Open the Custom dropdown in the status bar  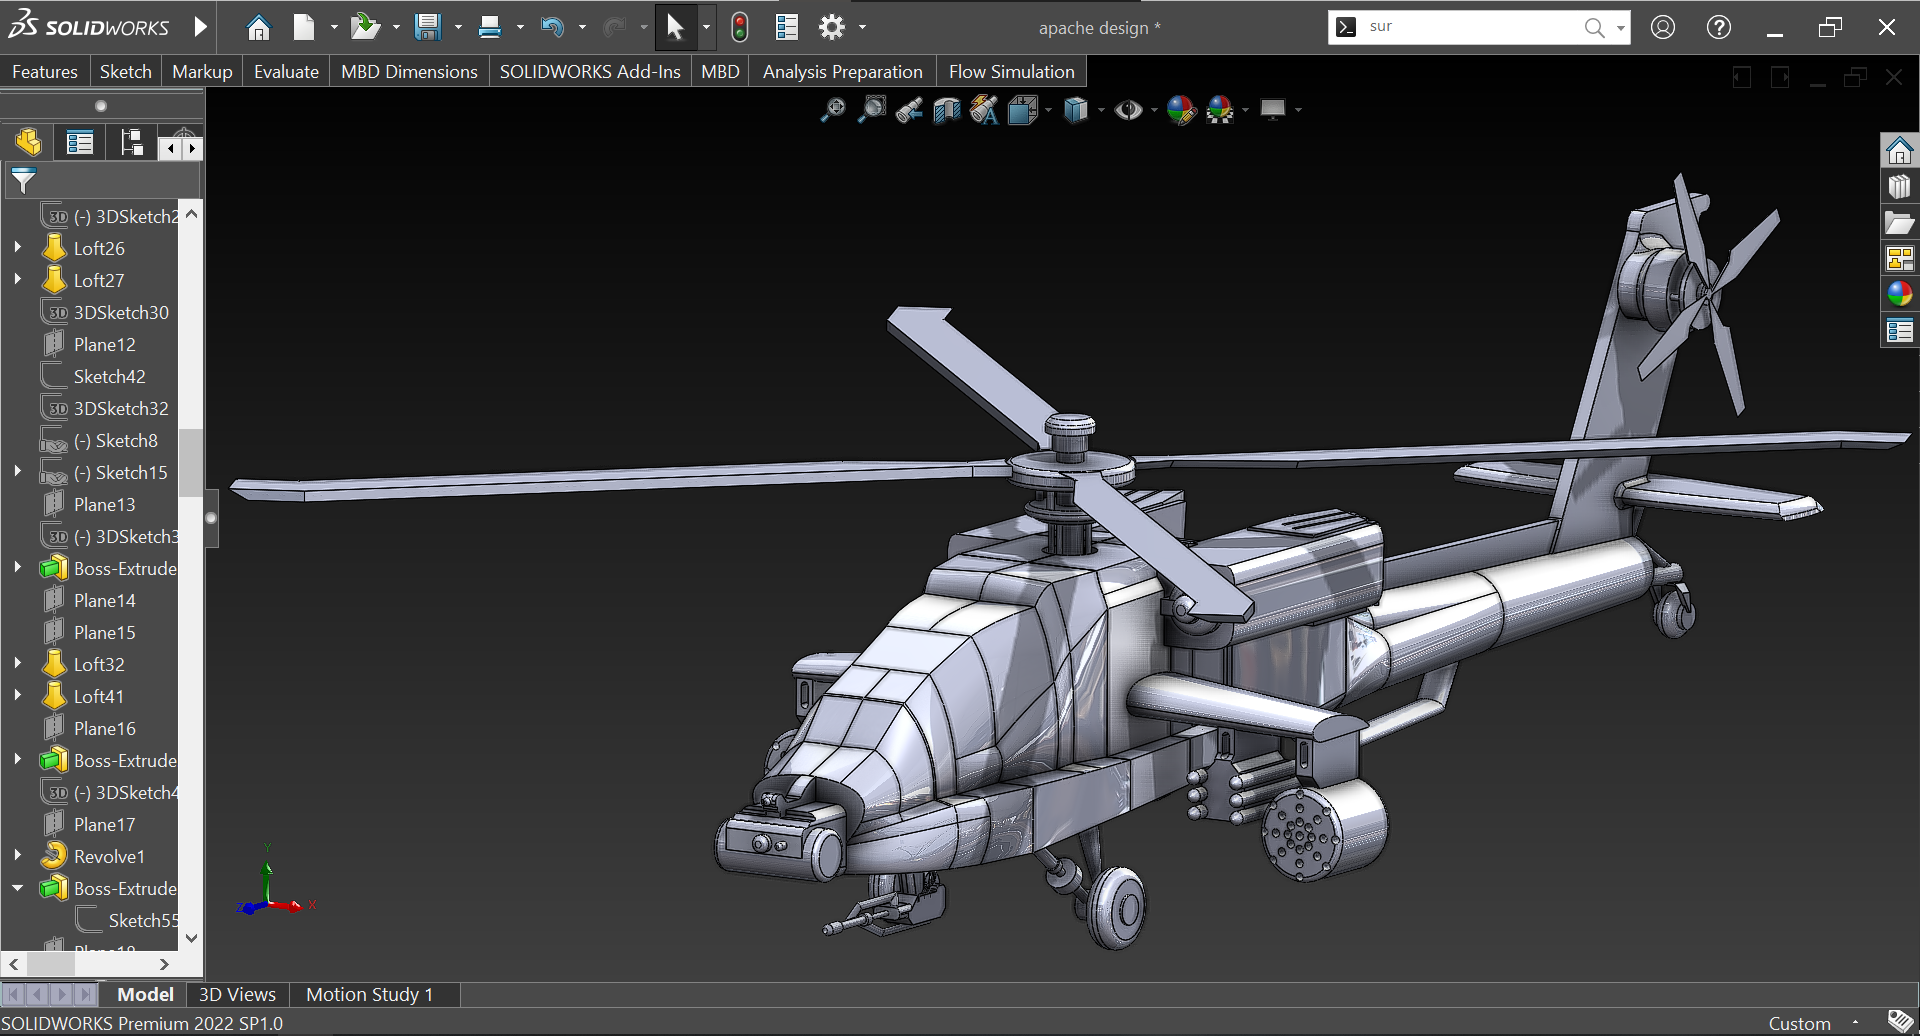(1856, 1022)
